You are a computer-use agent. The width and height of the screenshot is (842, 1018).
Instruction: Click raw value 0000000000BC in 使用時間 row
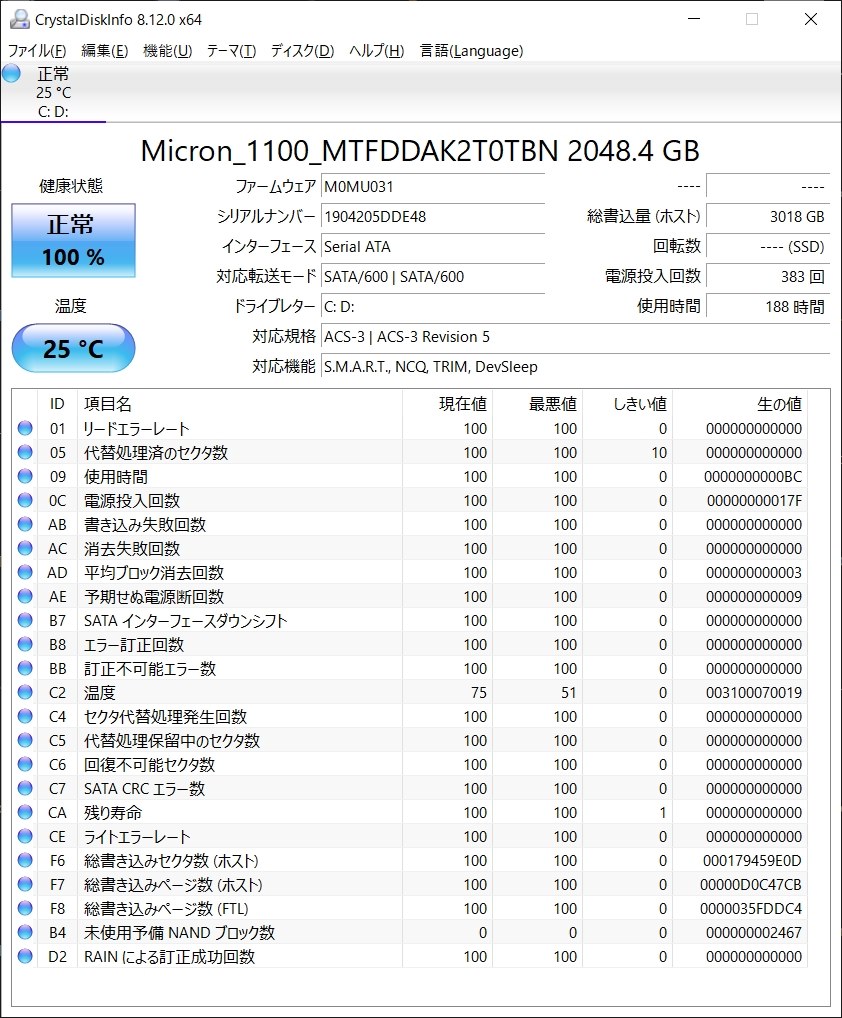pos(753,477)
